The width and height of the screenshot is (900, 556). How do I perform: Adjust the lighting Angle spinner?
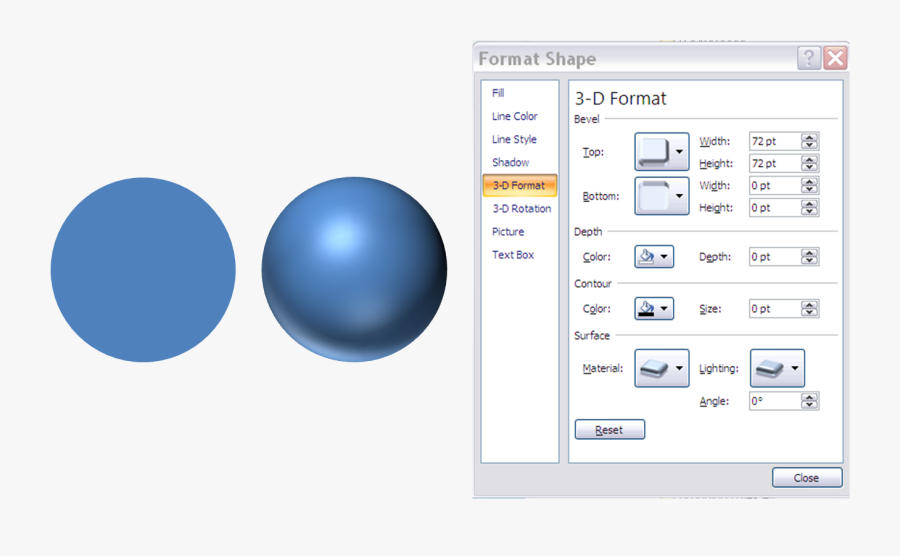point(810,401)
